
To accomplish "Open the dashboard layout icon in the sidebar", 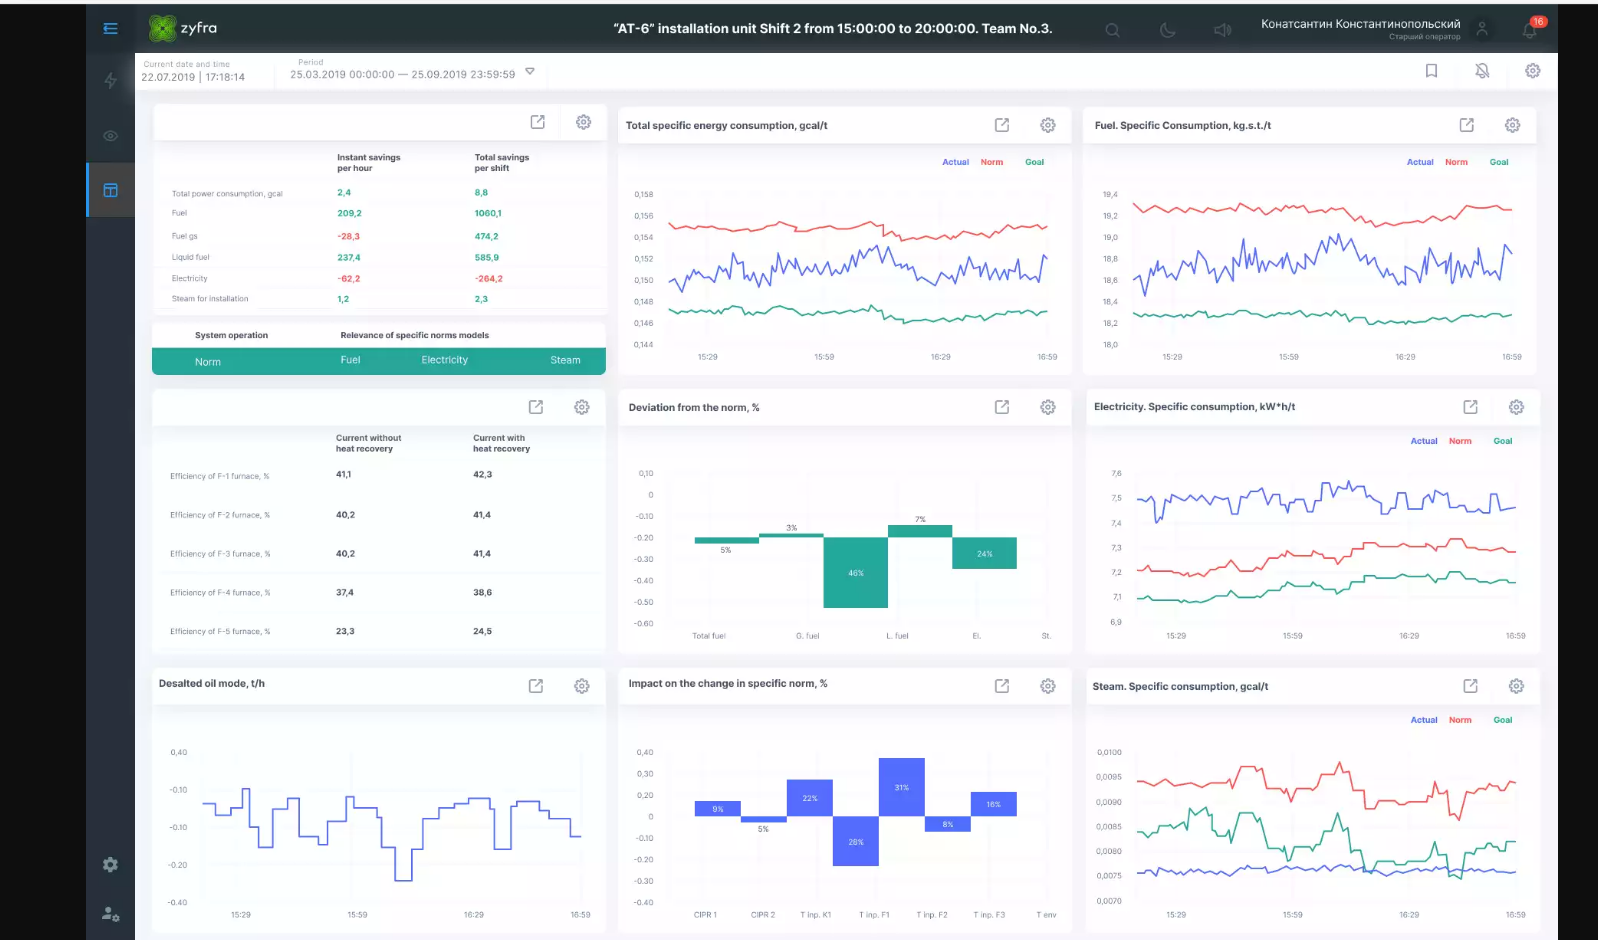I will point(110,190).
